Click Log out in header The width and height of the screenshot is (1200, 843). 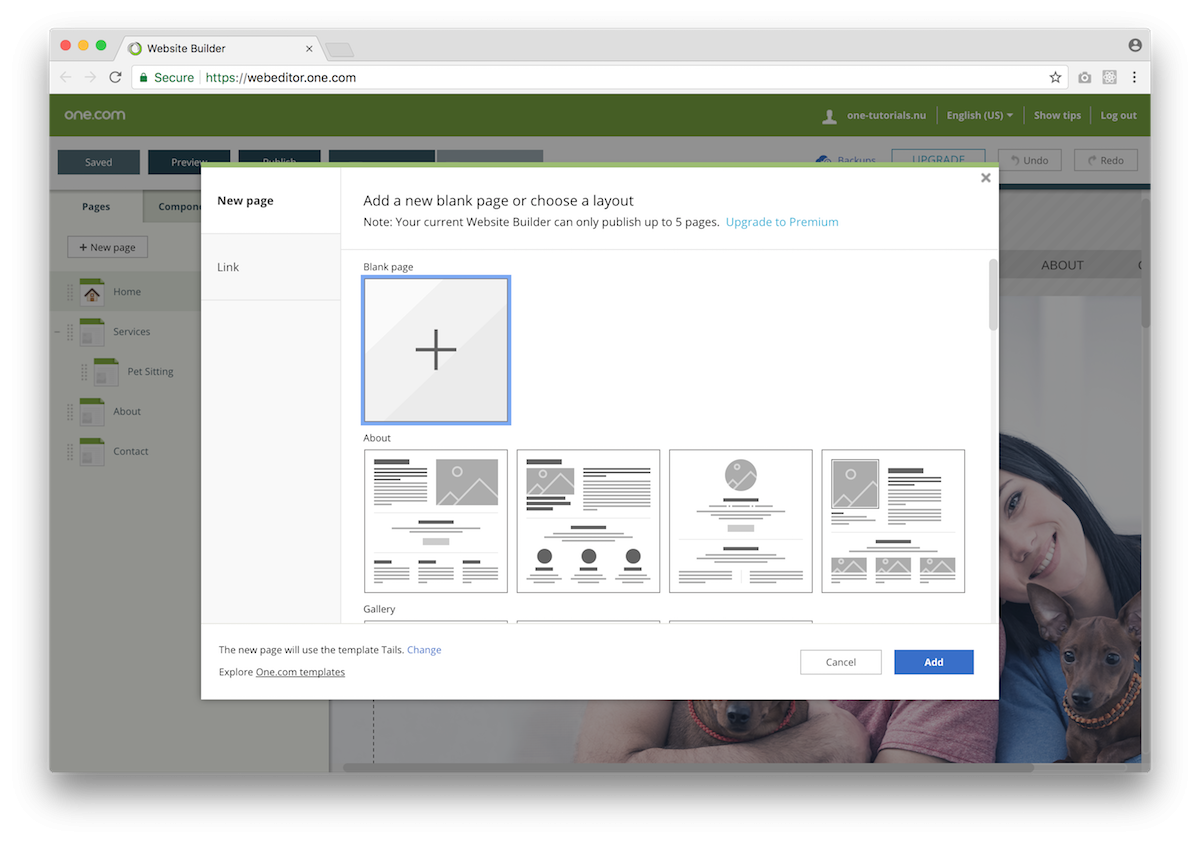pos(1118,115)
